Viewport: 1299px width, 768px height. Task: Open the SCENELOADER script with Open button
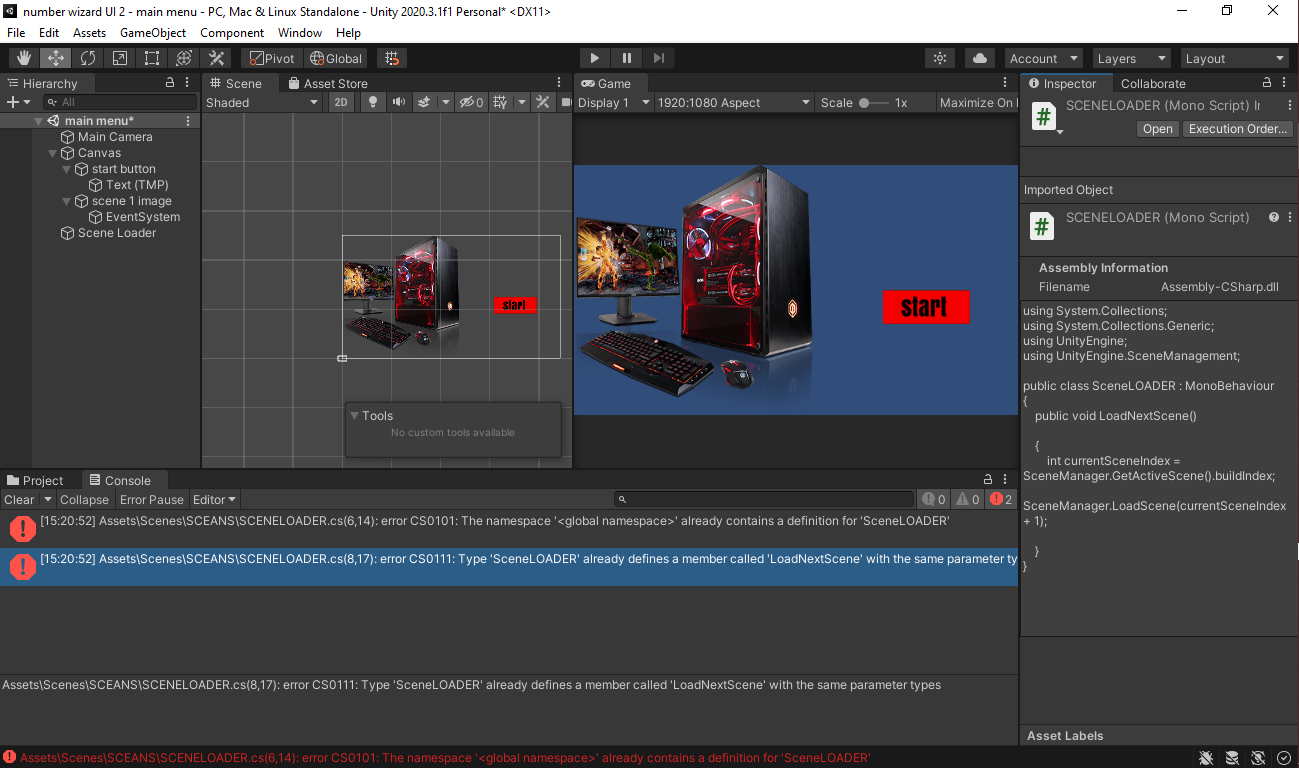[1157, 128]
